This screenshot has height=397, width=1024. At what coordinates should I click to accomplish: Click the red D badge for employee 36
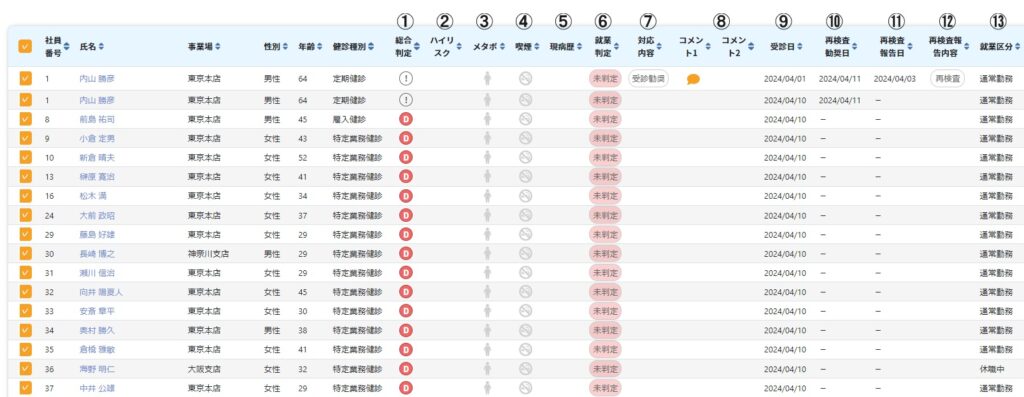tap(406, 369)
